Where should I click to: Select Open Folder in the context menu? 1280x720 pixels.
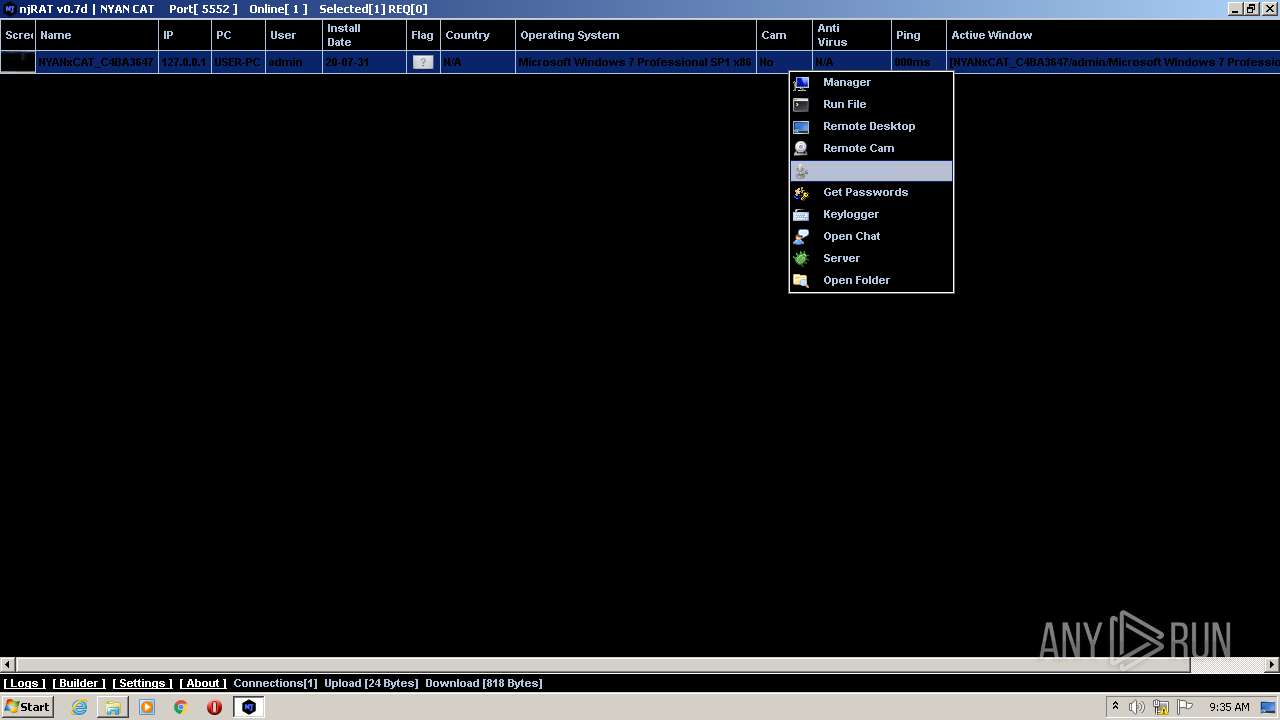pyautogui.click(x=871, y=280)
